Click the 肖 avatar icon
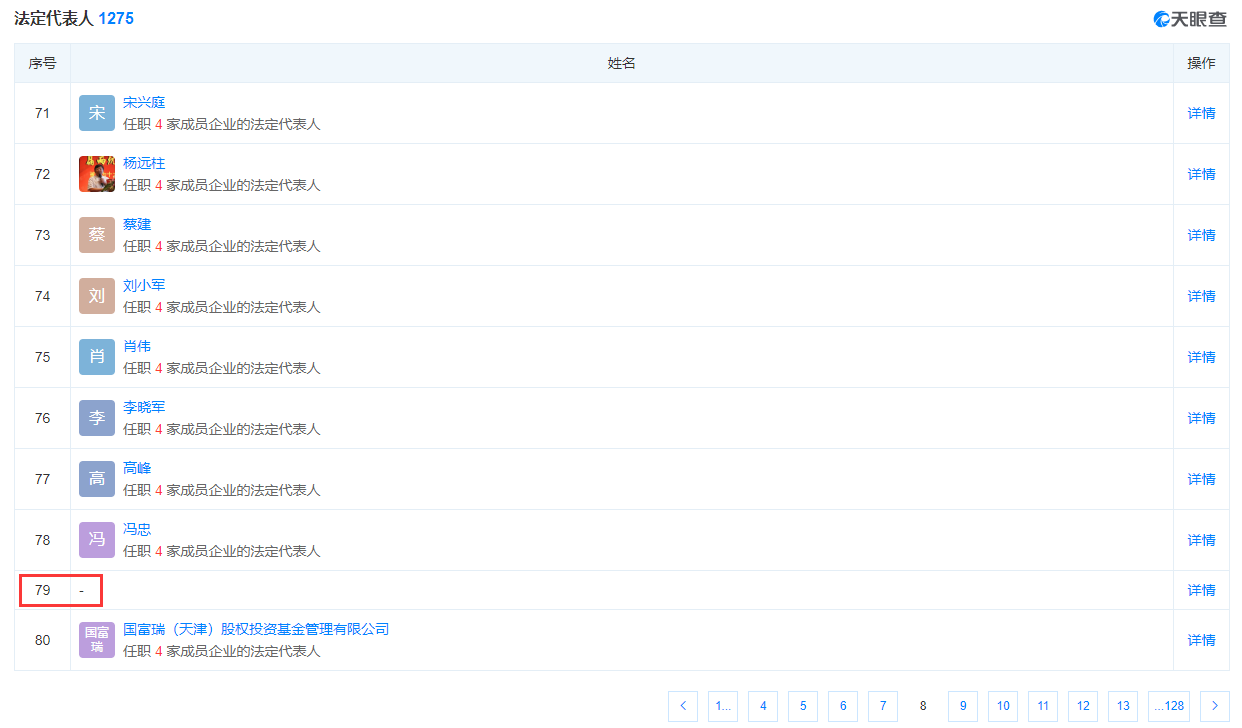 pos(97,357)
